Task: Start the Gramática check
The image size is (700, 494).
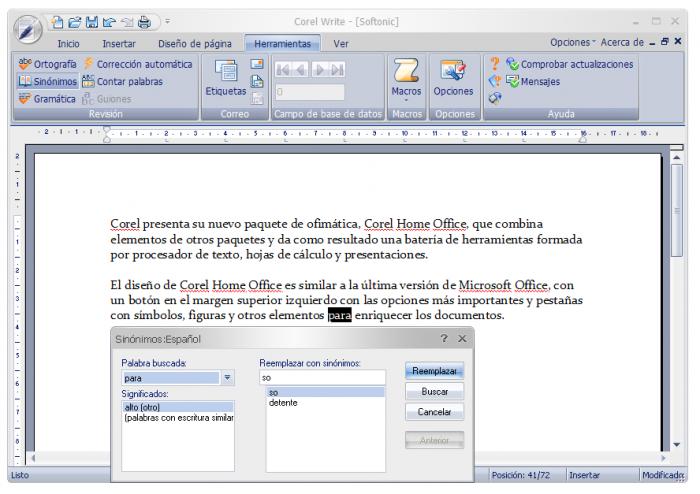Action: click(47, 99)
